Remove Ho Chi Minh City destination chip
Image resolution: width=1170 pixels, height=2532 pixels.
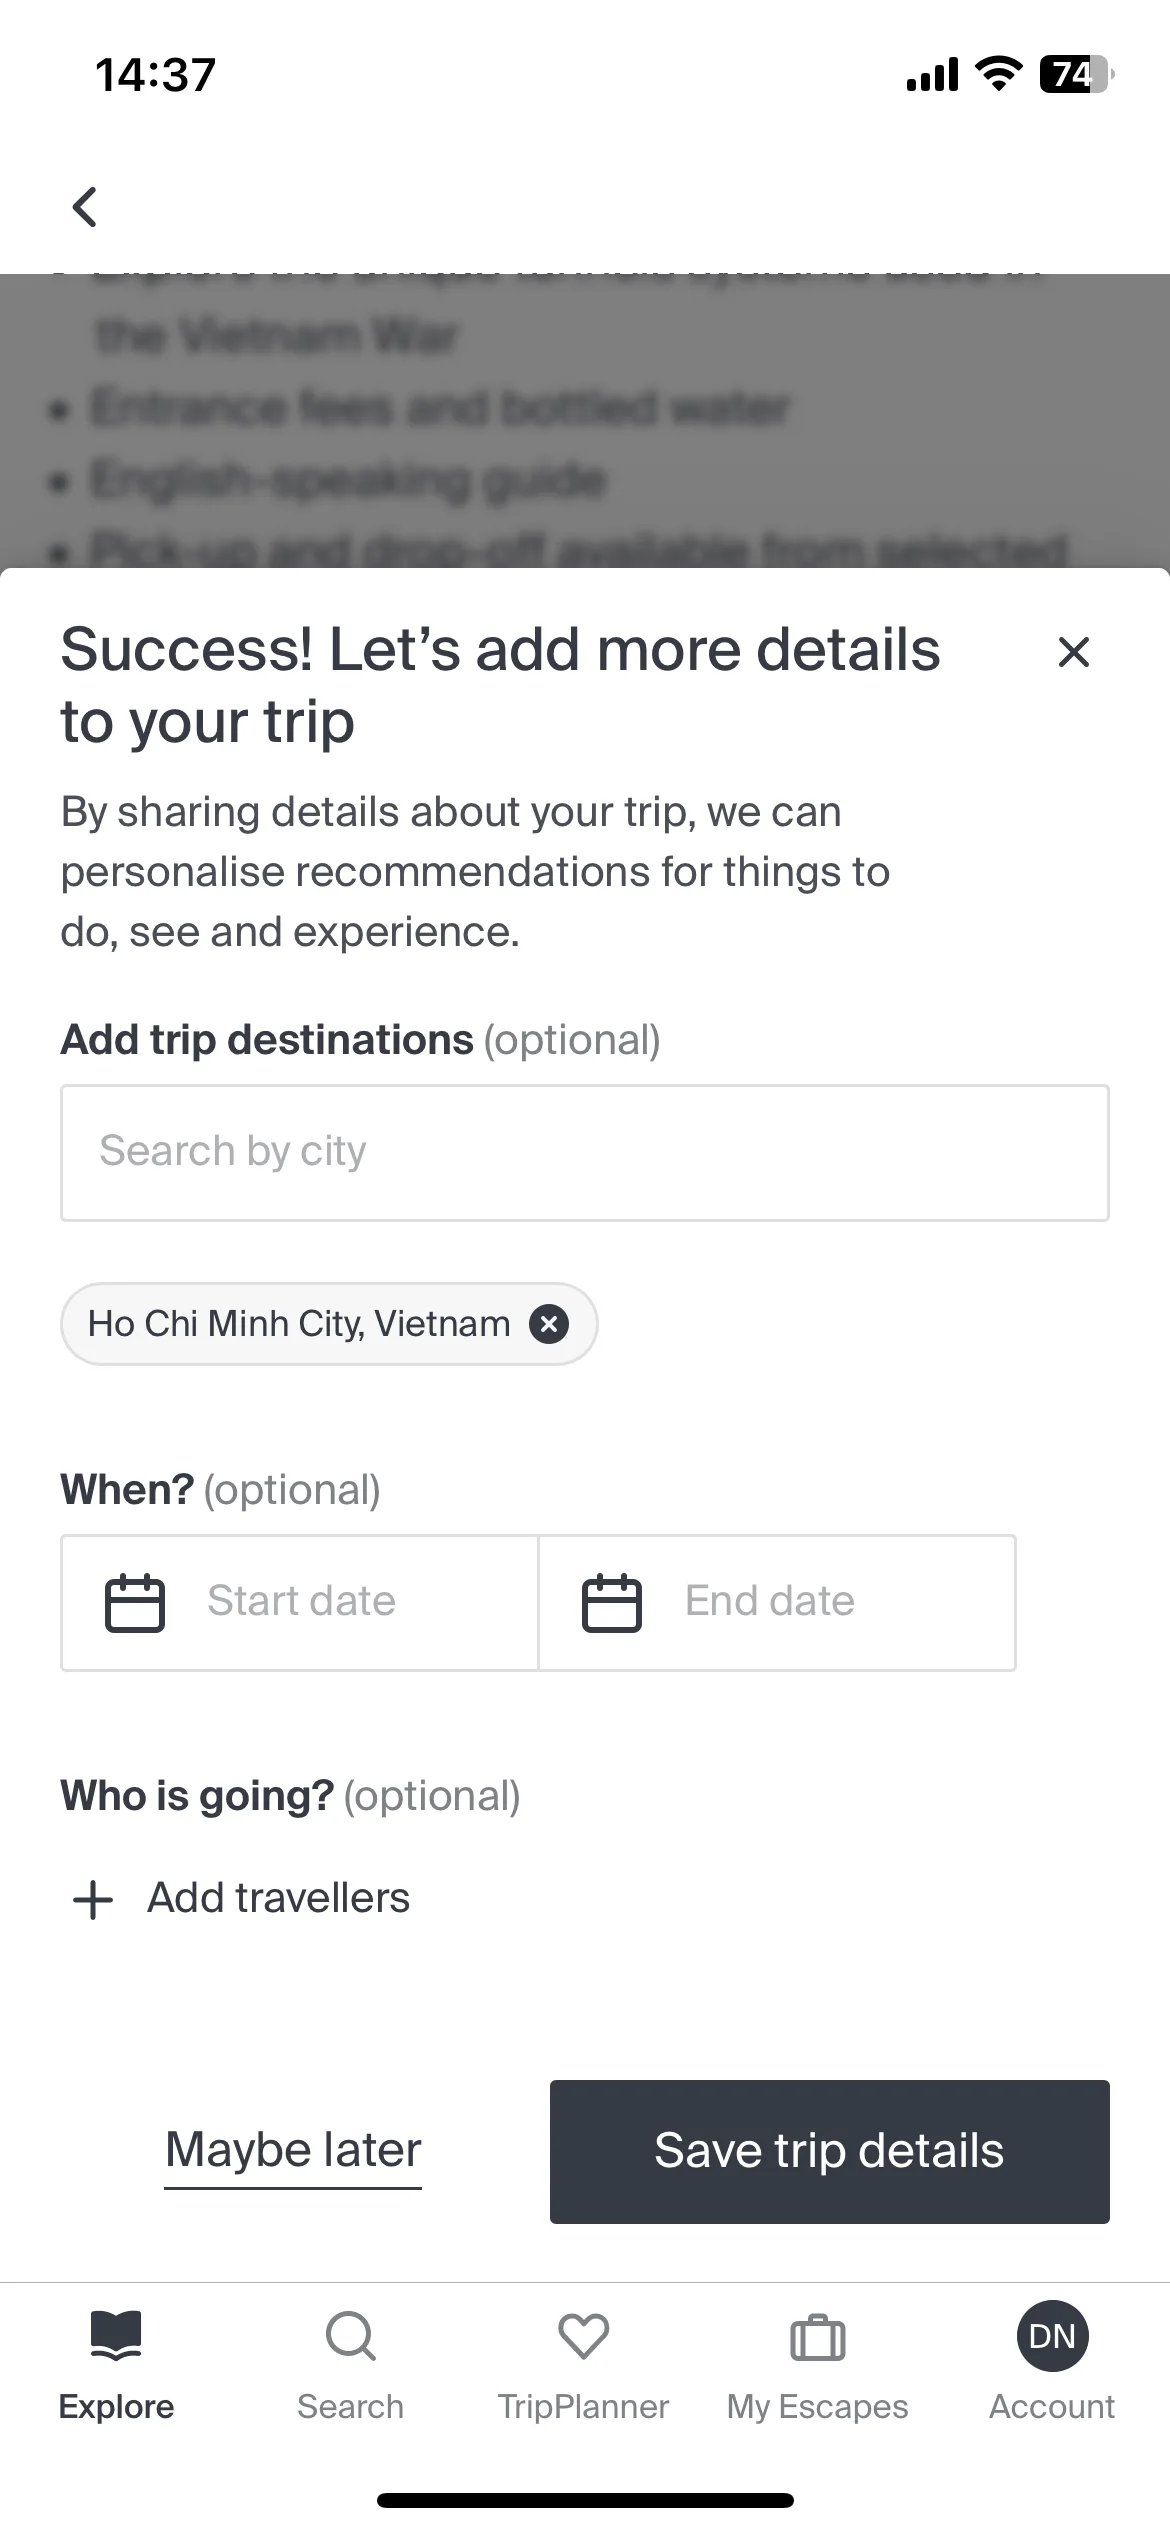[x=548, y=1324]
